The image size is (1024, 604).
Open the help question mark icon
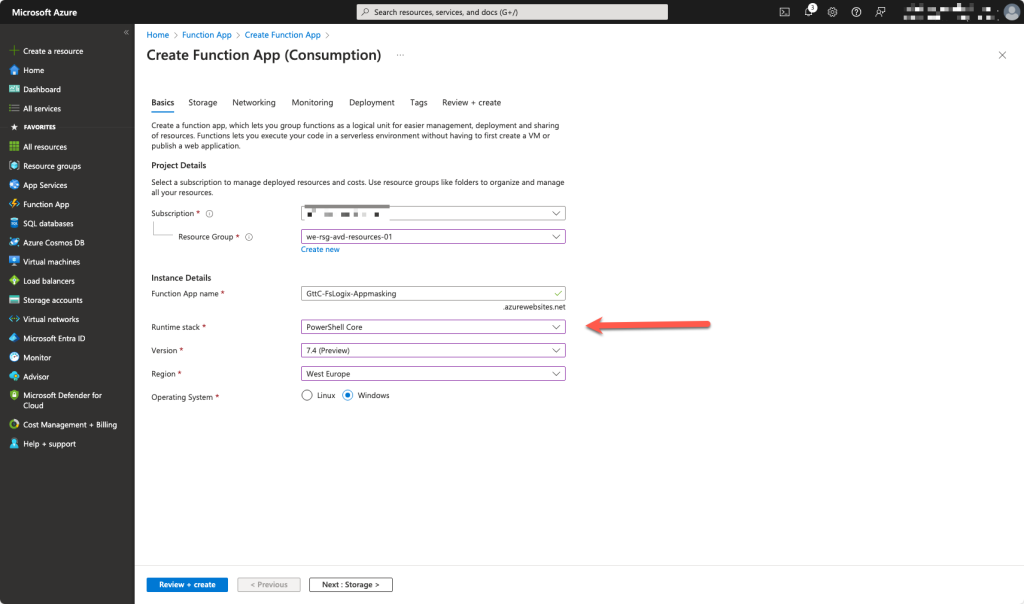tap(856, 12)
